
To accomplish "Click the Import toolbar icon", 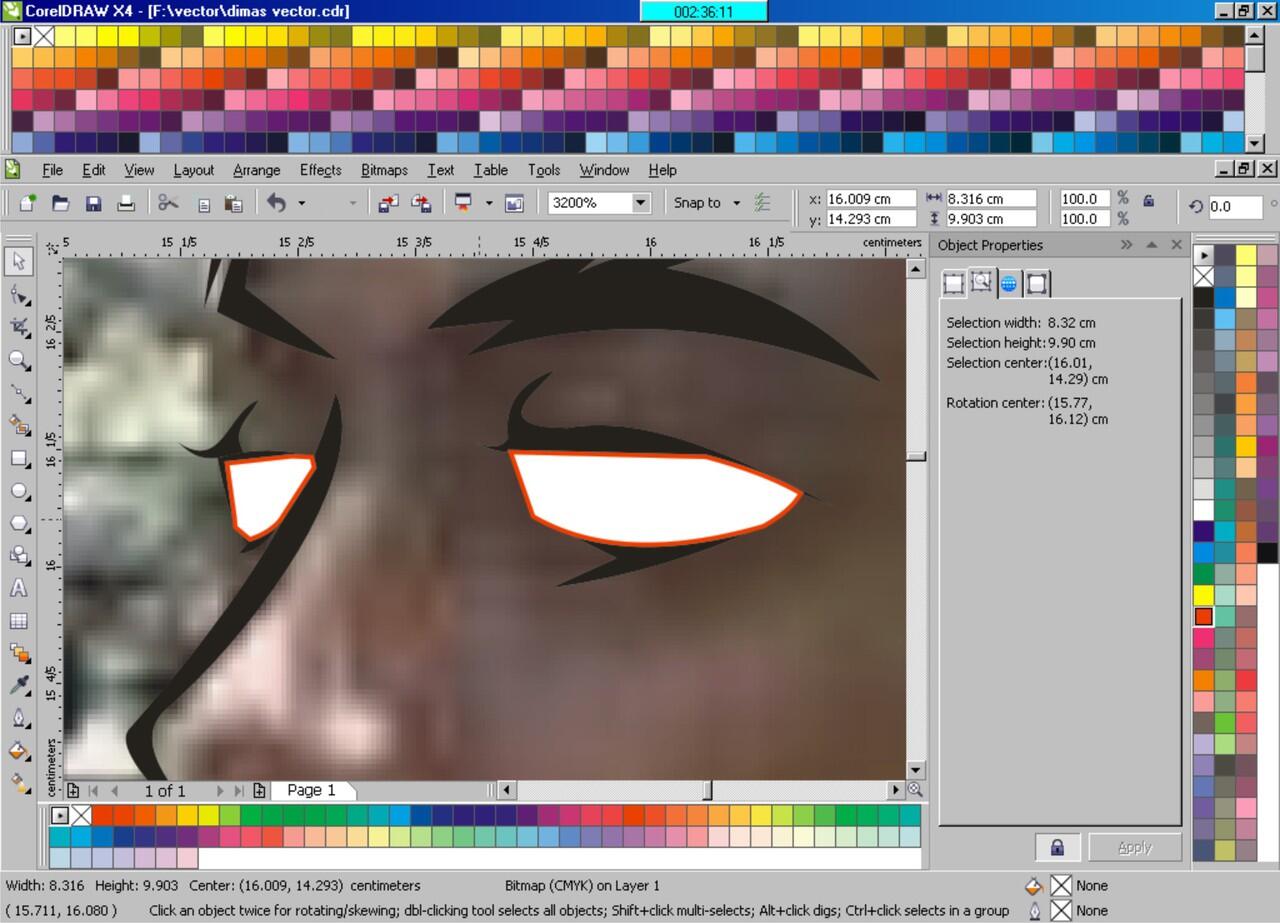I will 388,203.
